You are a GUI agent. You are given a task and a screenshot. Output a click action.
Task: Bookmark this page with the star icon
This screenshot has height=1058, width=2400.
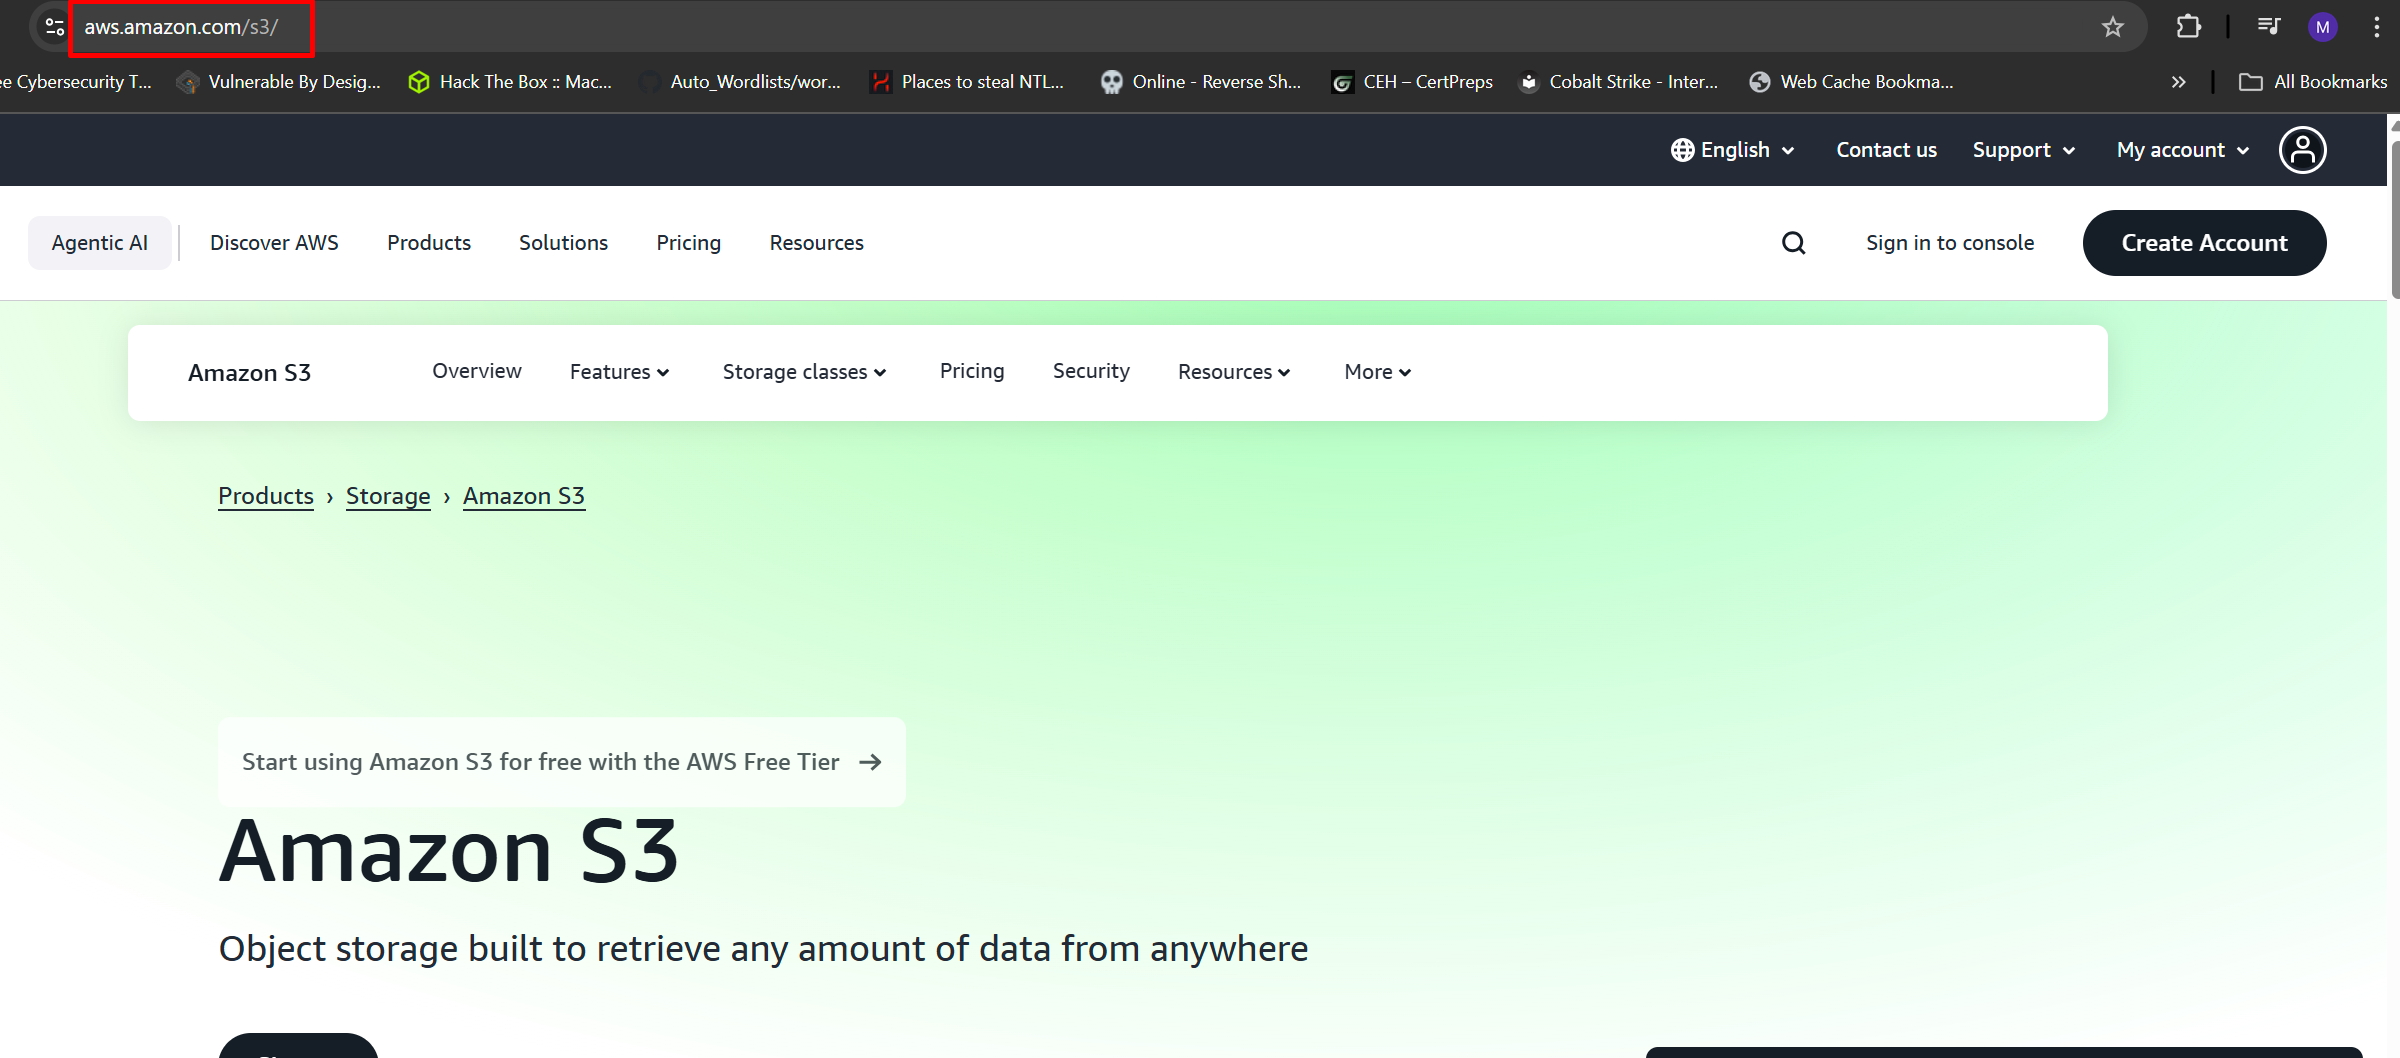[x=2112, y=27]
